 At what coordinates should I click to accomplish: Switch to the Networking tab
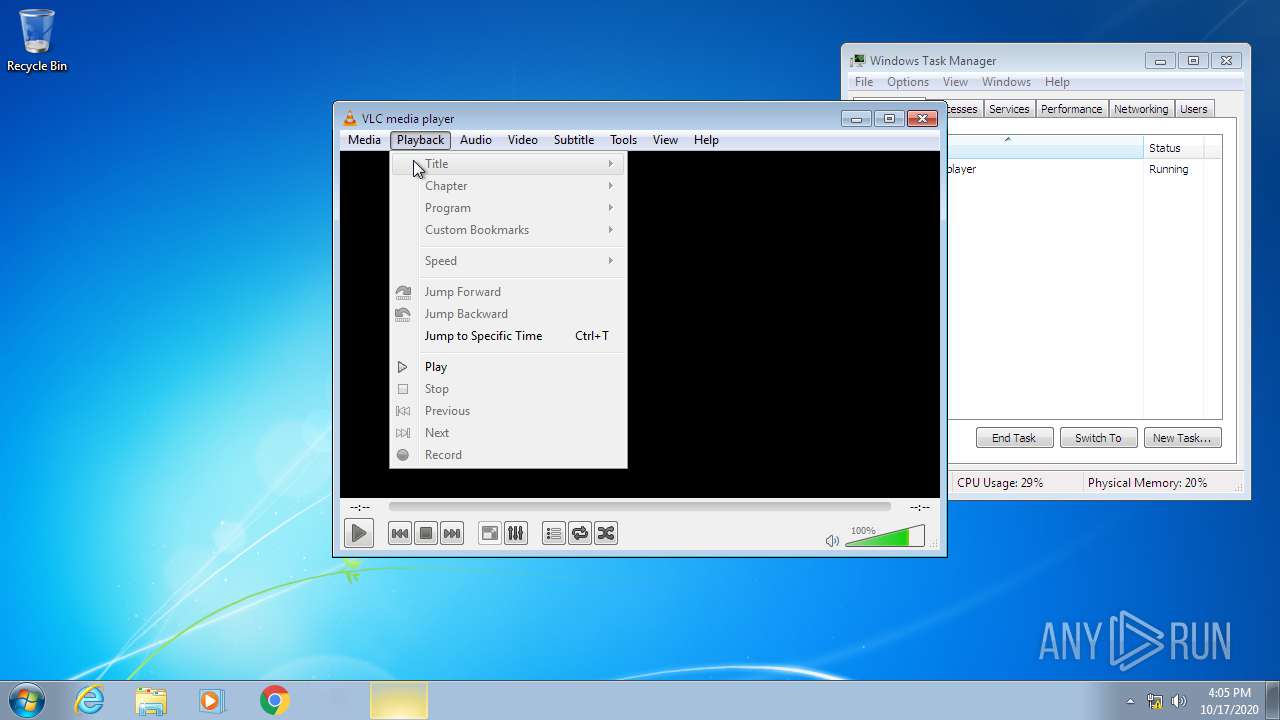click(x=1141, y=109)
